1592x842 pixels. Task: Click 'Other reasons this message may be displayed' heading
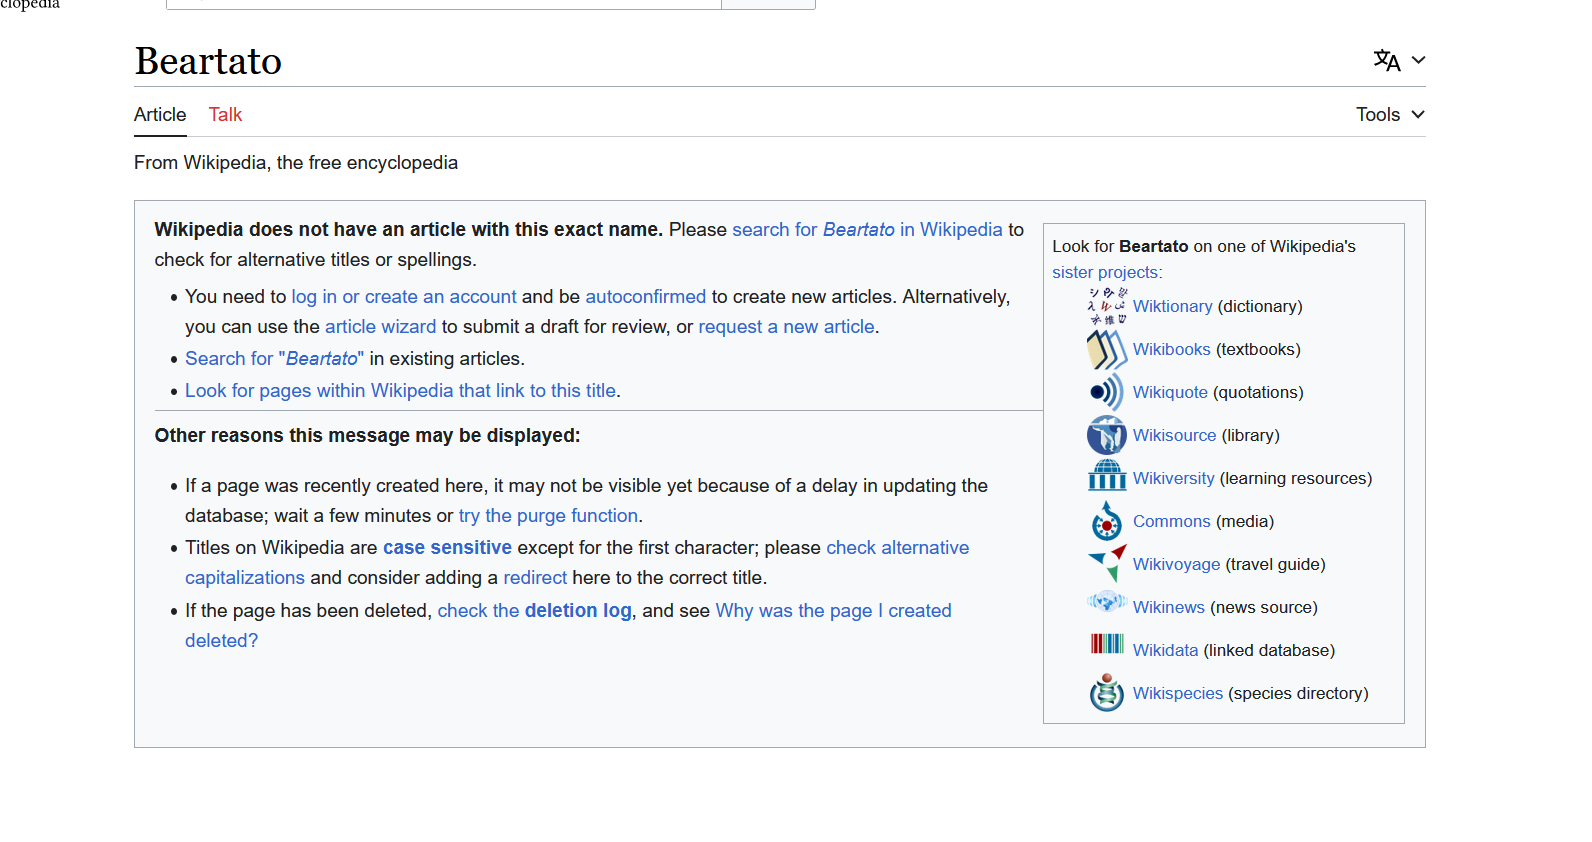367,435
